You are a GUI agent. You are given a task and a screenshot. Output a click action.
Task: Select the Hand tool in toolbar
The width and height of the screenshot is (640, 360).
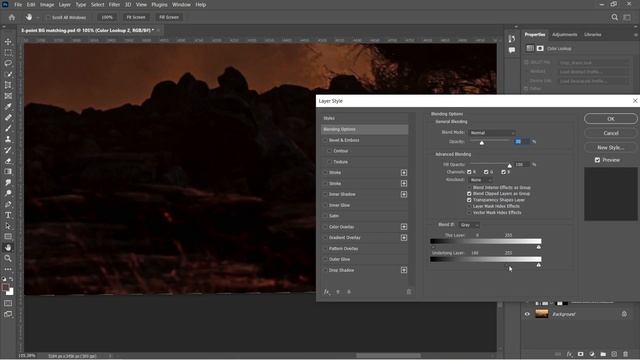8,247
